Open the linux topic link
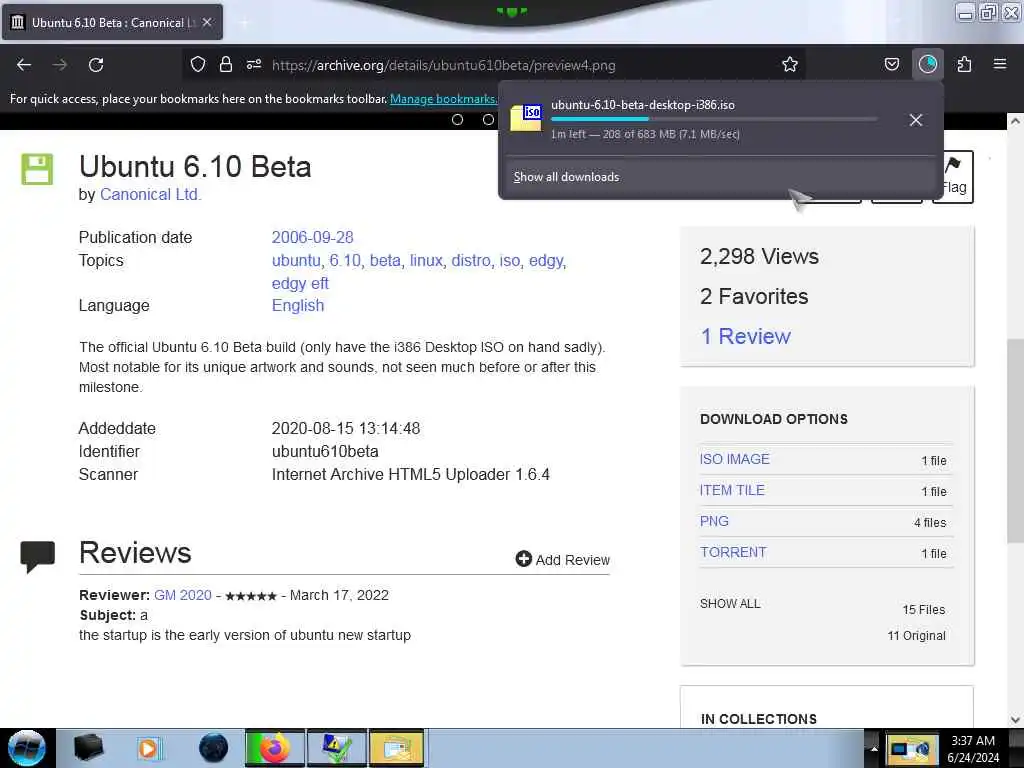Viewport: 1024px width, 768px height. coord(426,260)
